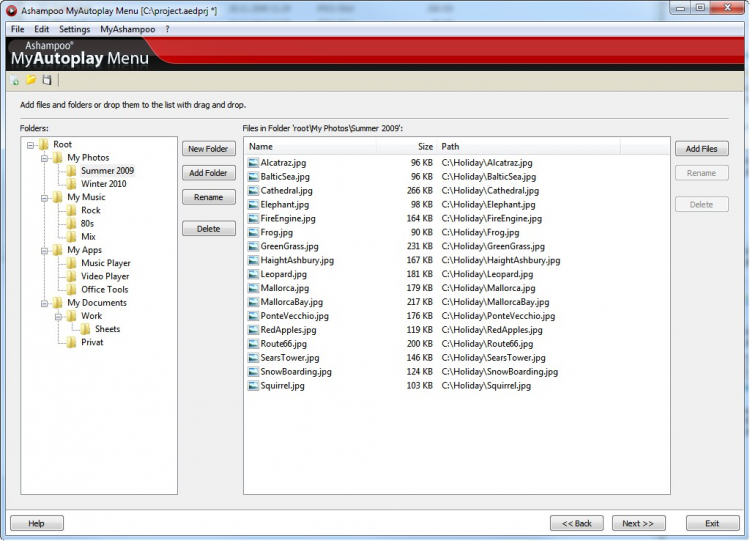
Task: Select the Mix folder
Action: (88, 236)
